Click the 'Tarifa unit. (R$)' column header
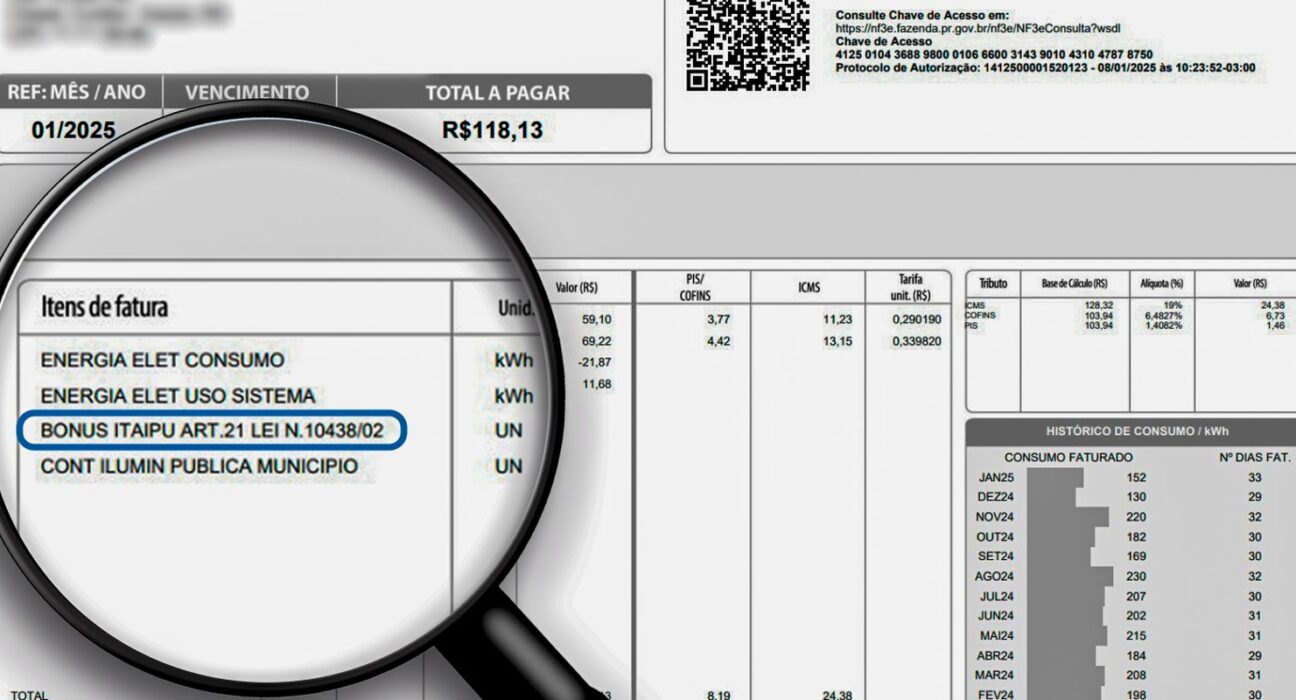Screen dimensions: 1296x700 pos(910,287)
